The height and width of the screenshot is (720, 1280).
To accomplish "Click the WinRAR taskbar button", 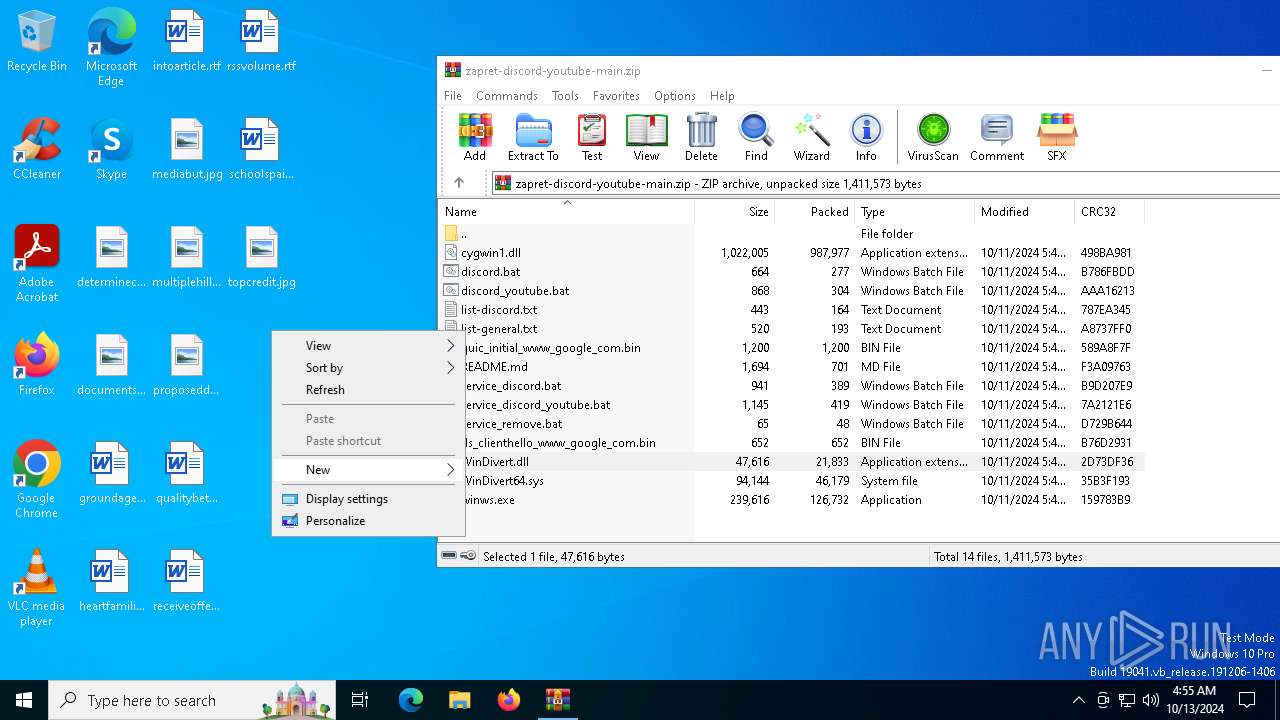I will (x=557, y=700).
